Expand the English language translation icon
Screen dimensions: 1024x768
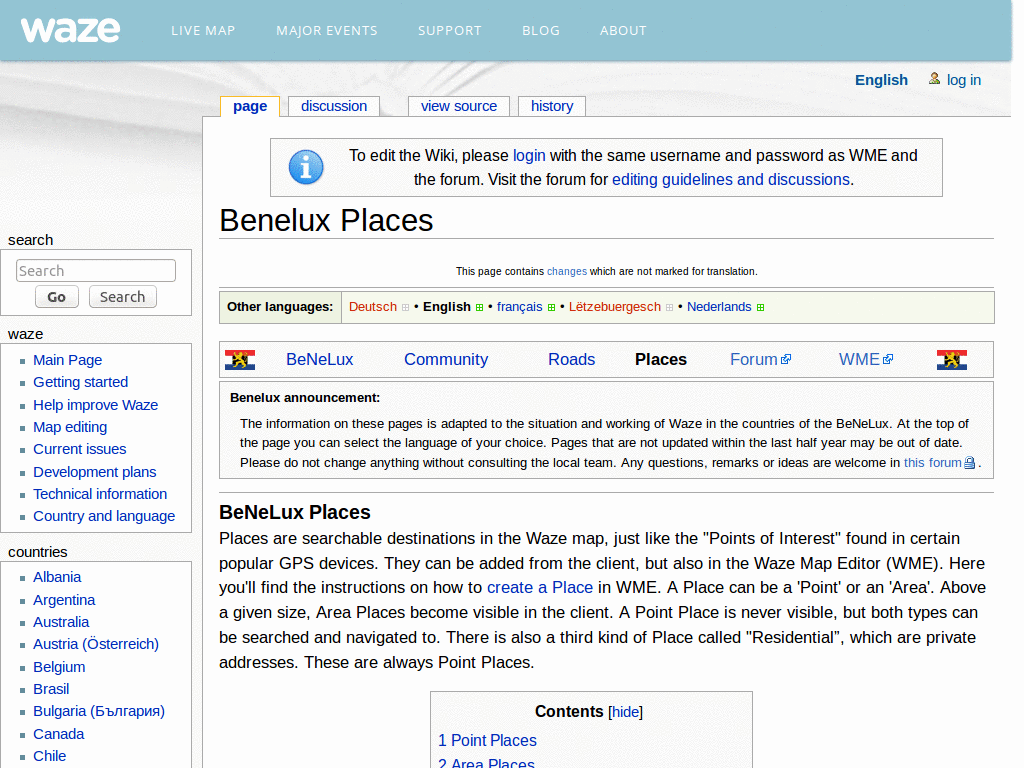coord(479,307)
